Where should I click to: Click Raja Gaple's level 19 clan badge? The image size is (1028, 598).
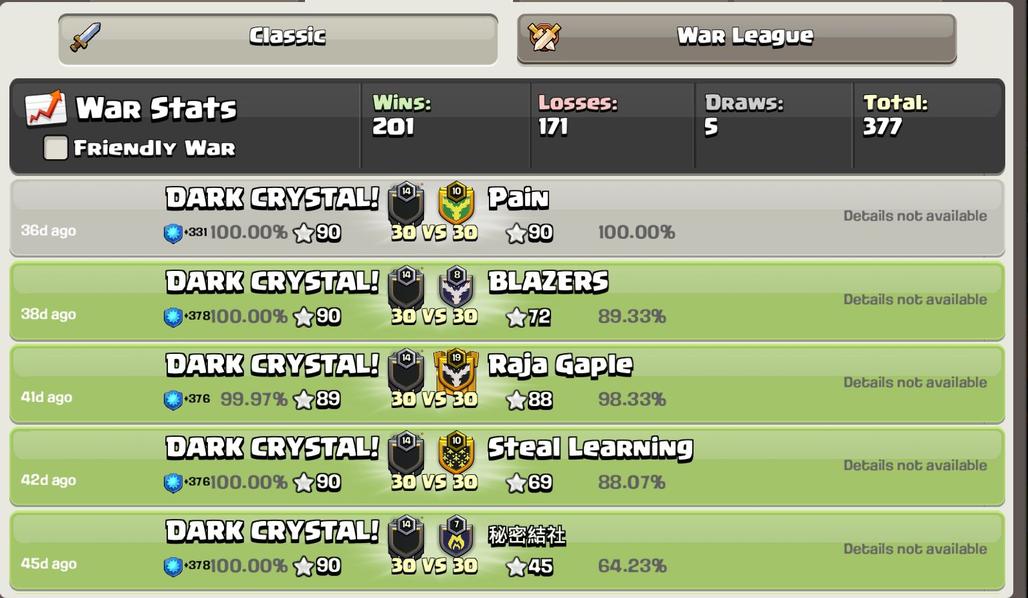[456, 370]
